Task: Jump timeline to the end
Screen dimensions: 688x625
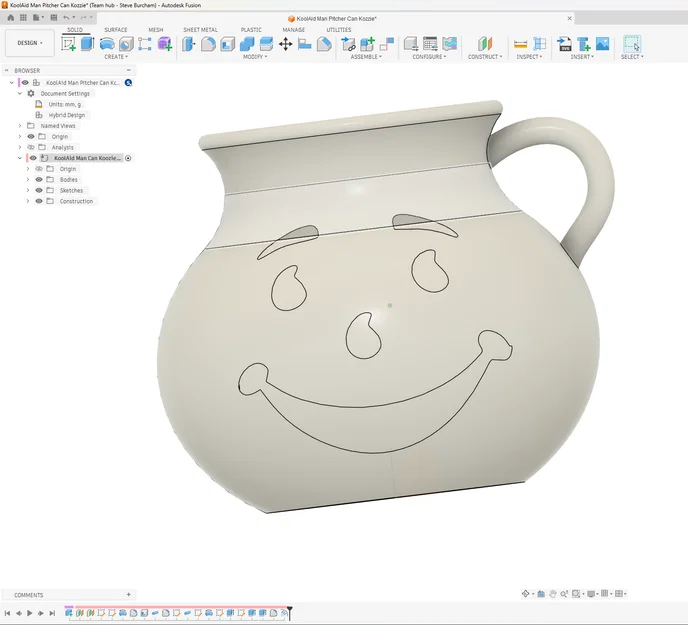Action: pos(52,613)
